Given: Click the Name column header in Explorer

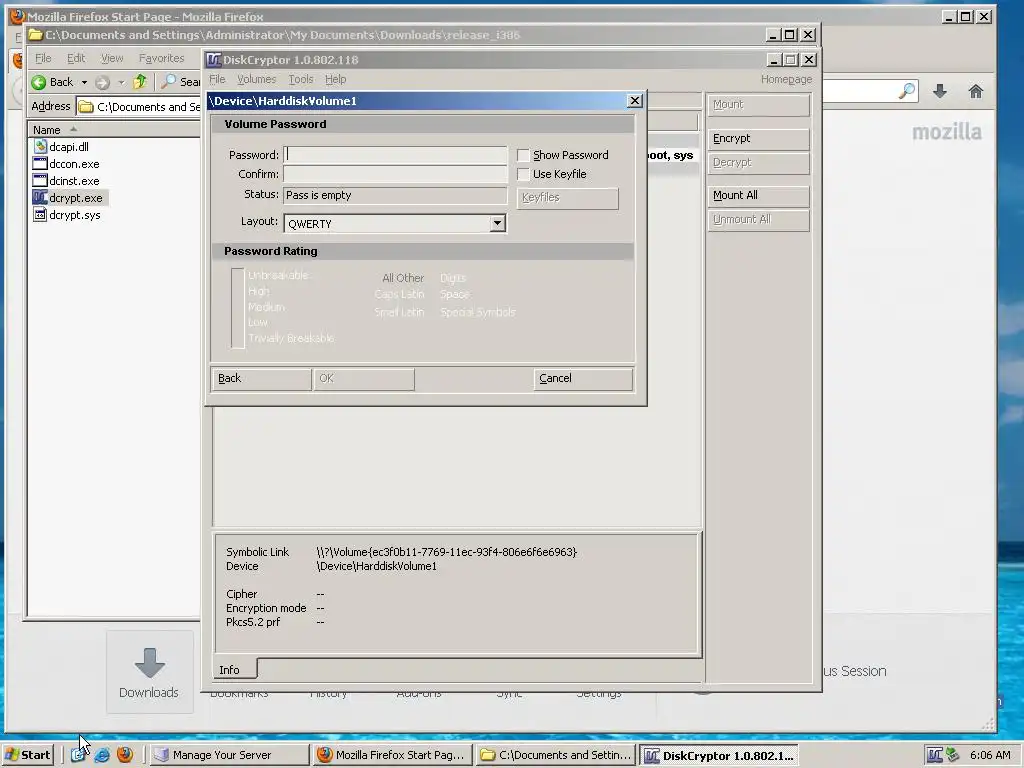Looking at the screenshot, I should pos(114,129).
